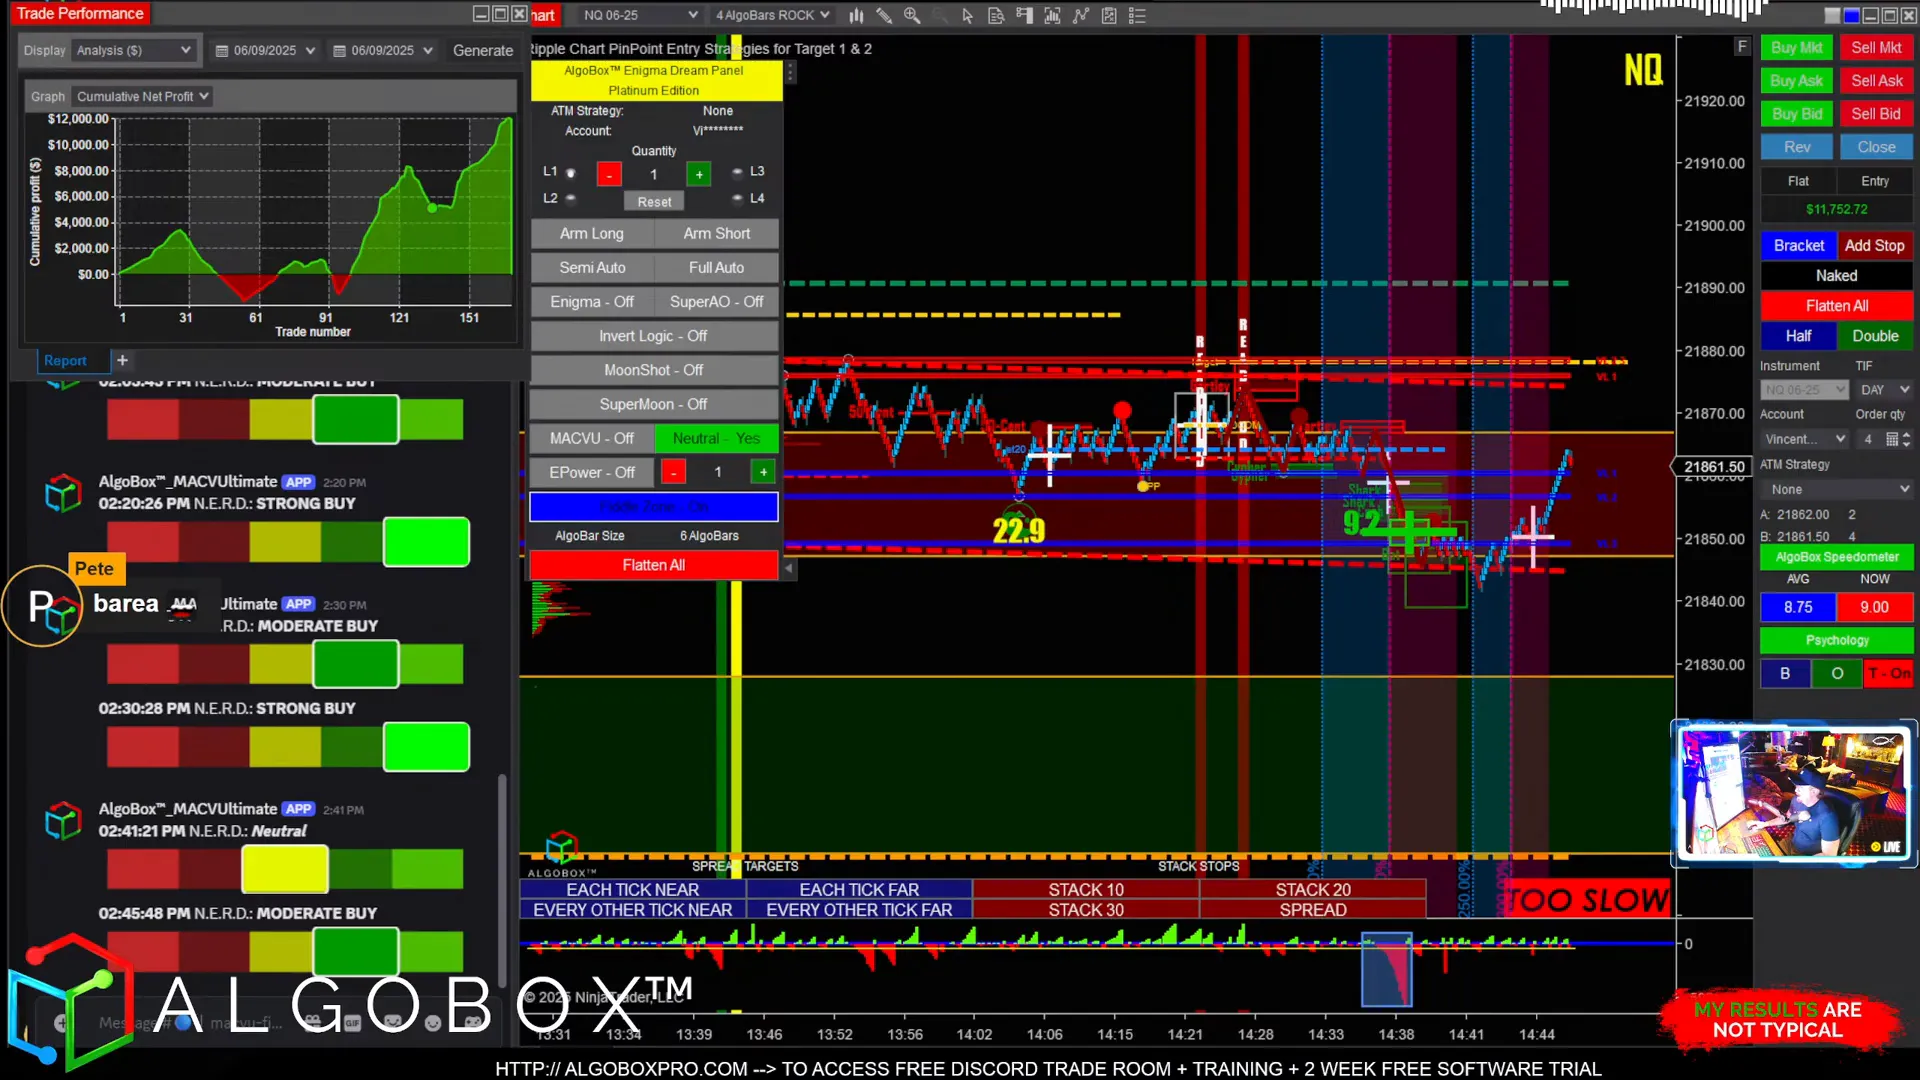Toggle MoonShot - Off
The image size is (1920, 1080).
click(653, 370)
